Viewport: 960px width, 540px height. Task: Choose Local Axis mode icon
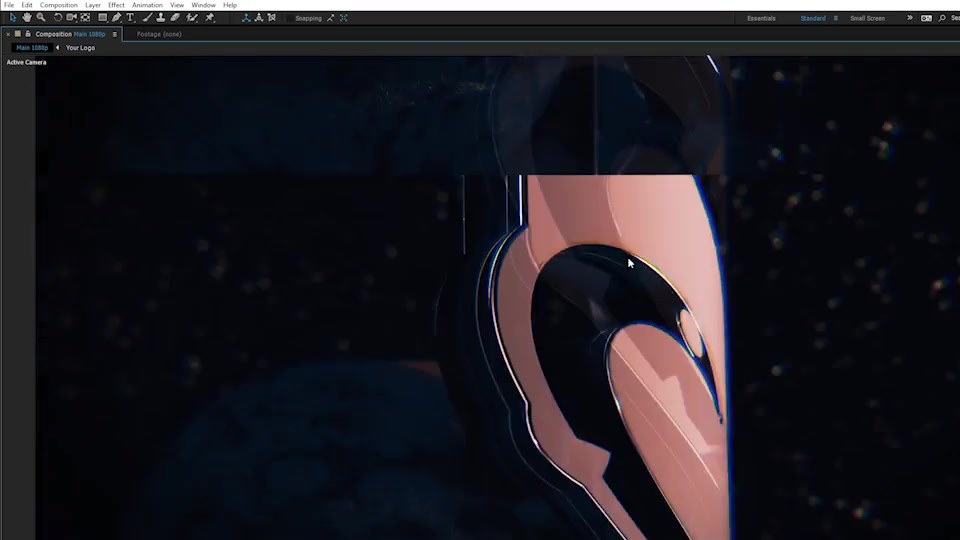tap(246, 18)
